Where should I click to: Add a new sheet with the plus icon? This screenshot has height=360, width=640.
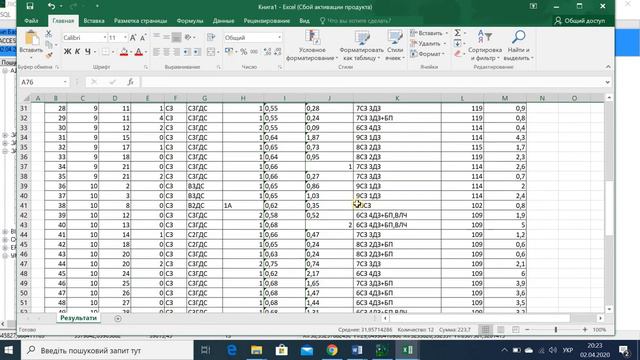[x=118, y=318]
